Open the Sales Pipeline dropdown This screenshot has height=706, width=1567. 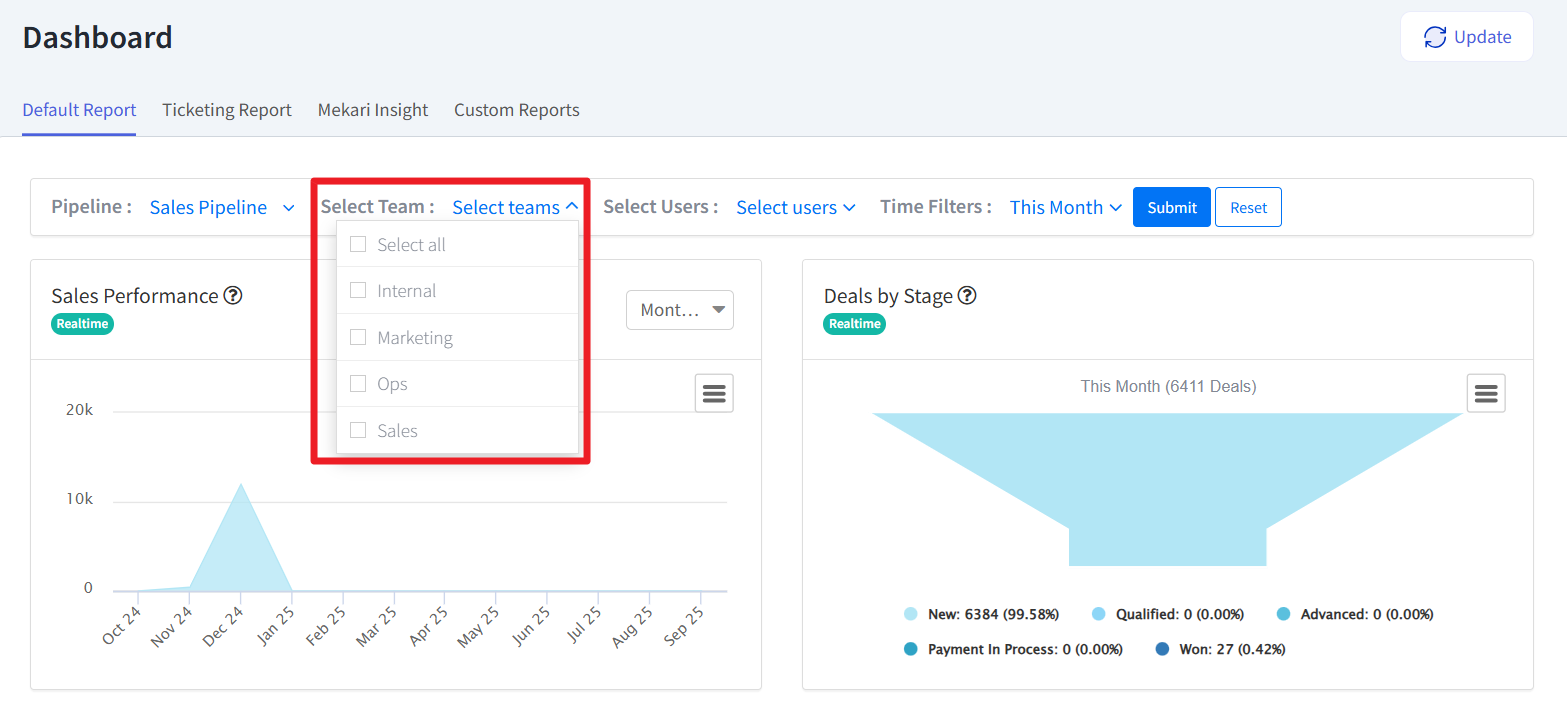click(222, 208)
